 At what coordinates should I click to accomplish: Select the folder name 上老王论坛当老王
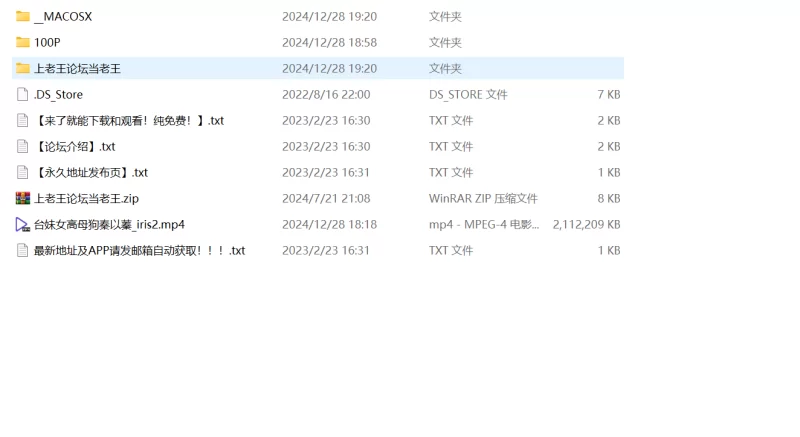[77, 68]
